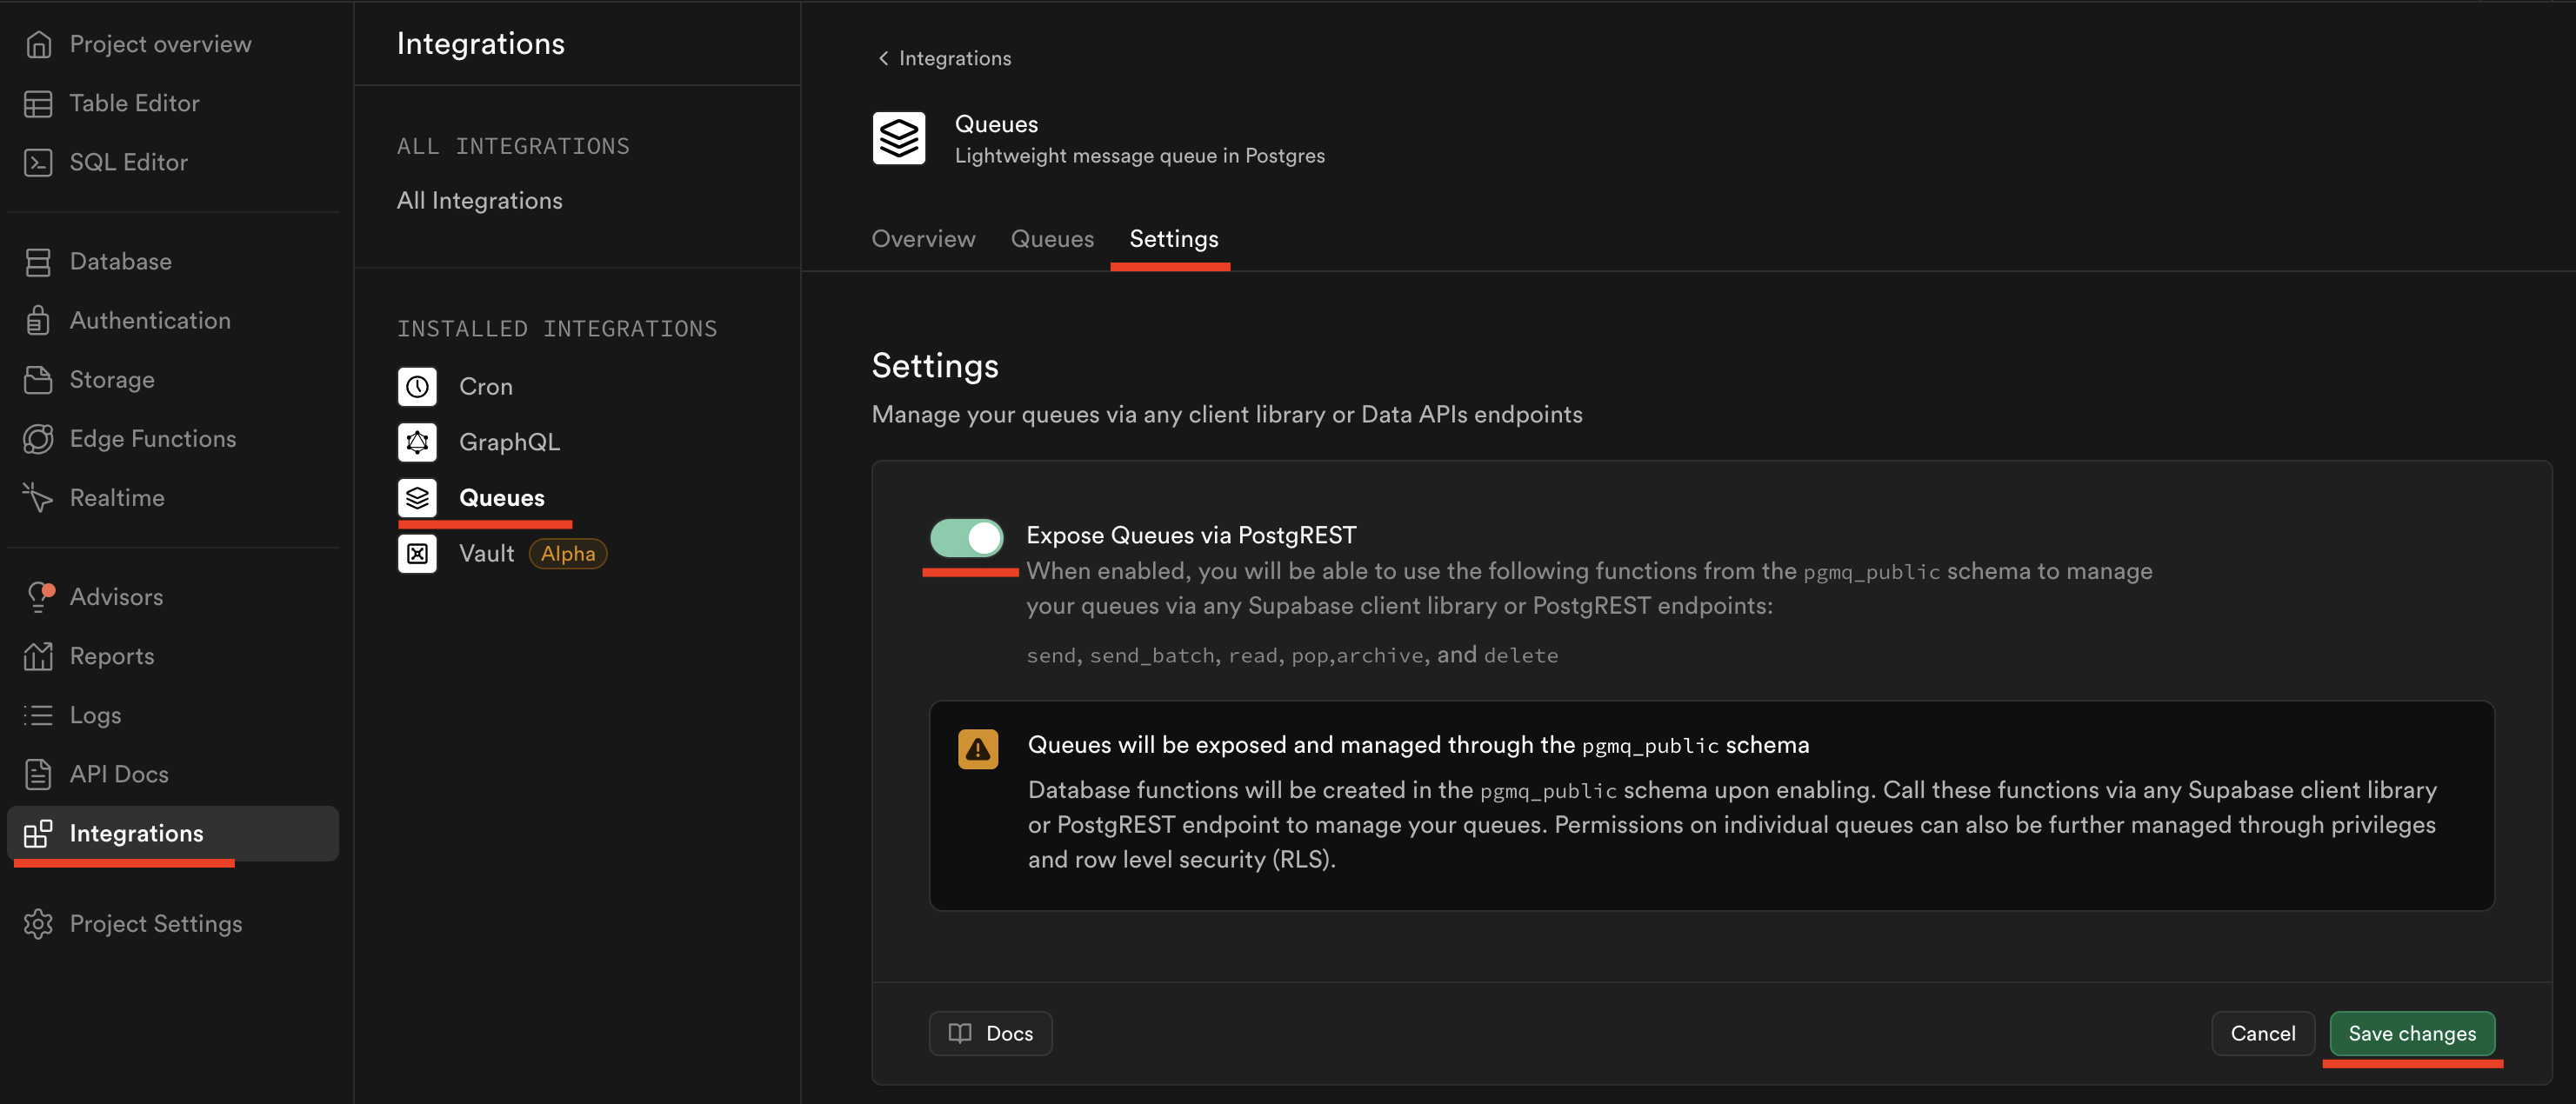Click the Realtime cursor icon
Image resolution: width=2576 pixels, height=1104 pixels.
[38, 498]
